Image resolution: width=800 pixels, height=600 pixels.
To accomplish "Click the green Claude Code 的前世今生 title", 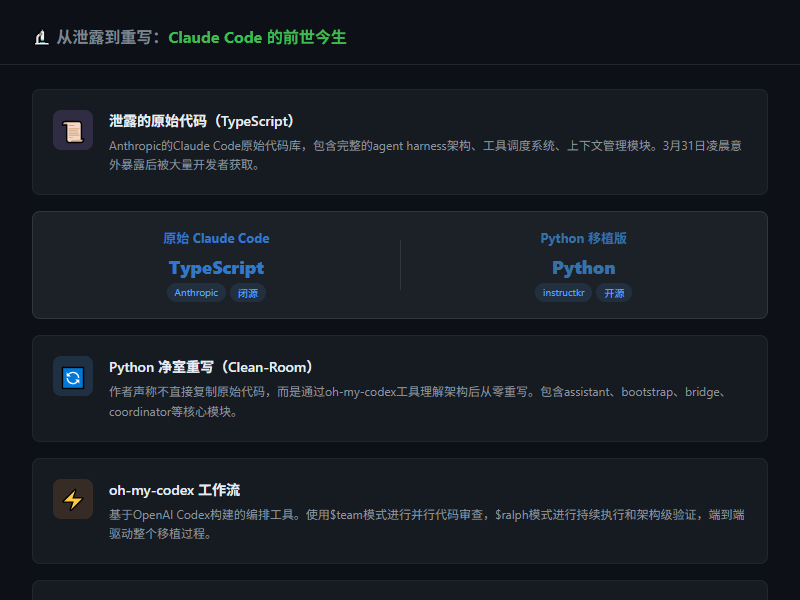I will point(256,37).
